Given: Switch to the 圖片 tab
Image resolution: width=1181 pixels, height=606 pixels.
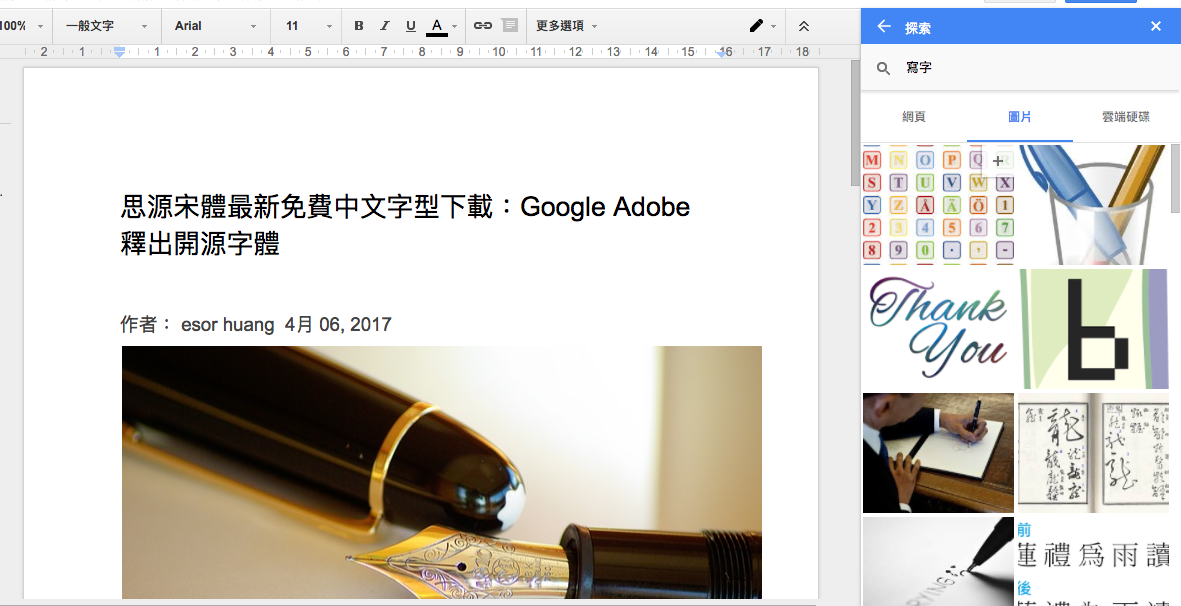Looking at the screenshot, I should point(1019,117).
